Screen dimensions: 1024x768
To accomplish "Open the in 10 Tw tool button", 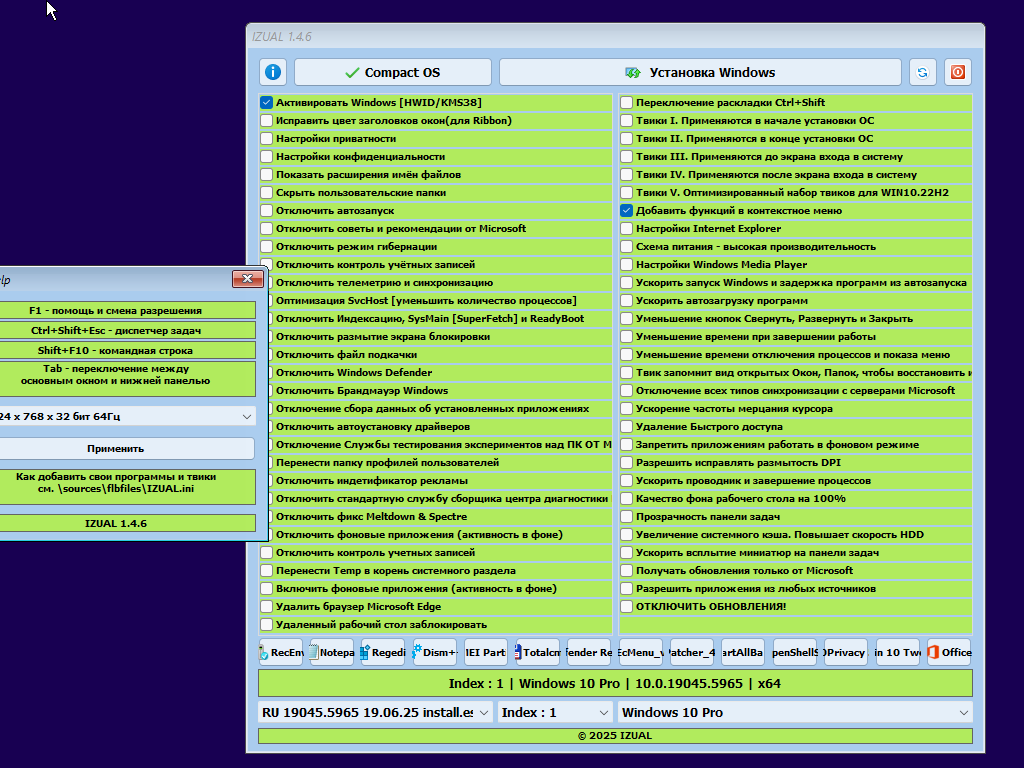I will point(898,652).
